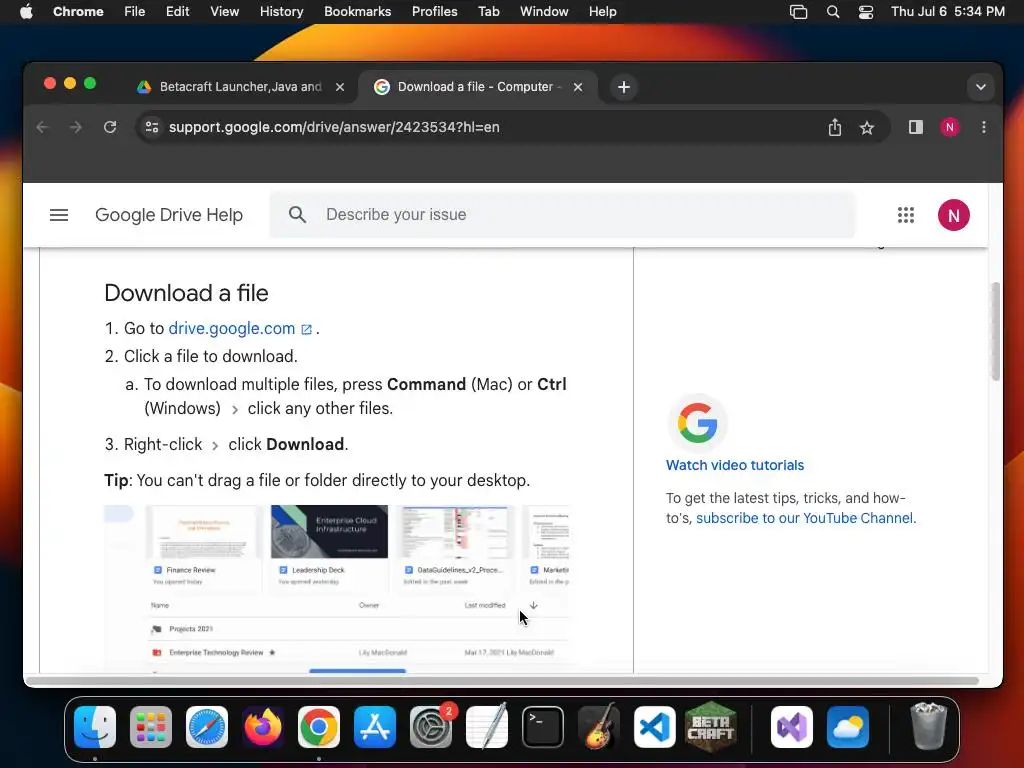Click the search magnifier in help bar

coord(297,214)
